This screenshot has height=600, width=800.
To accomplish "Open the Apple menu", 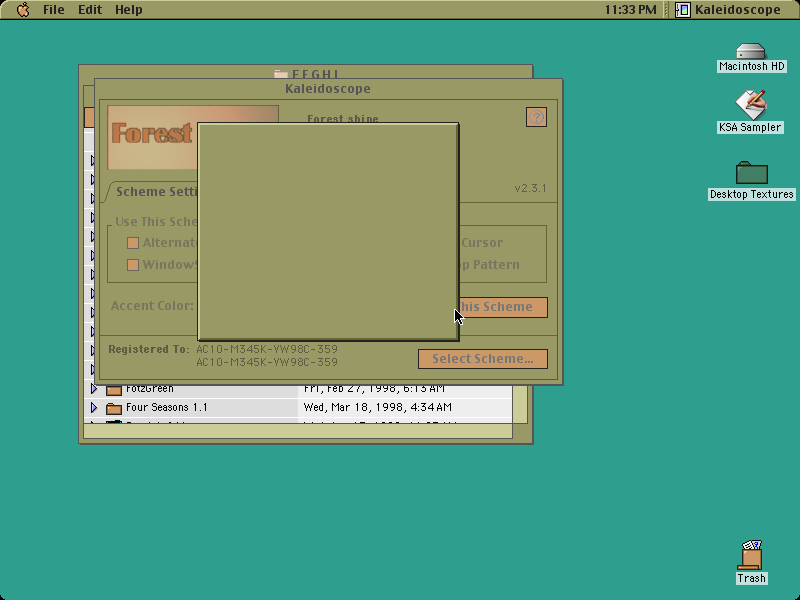I will [23, 10].
